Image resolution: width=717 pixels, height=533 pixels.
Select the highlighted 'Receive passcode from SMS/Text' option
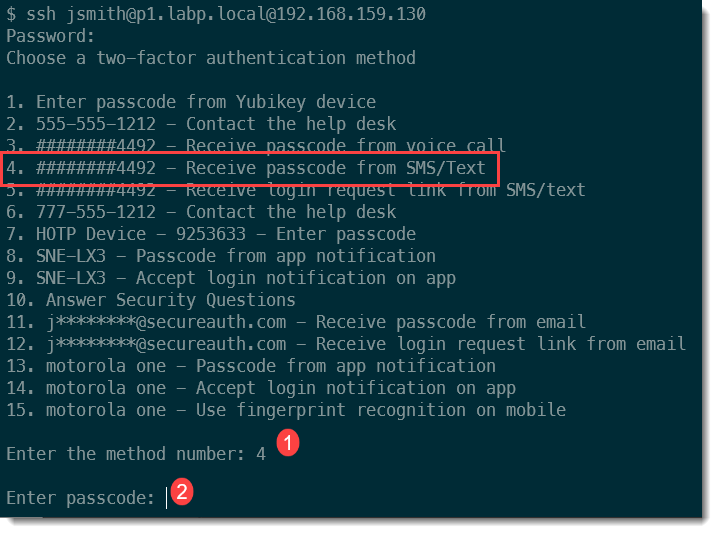[x=250, y=167]
